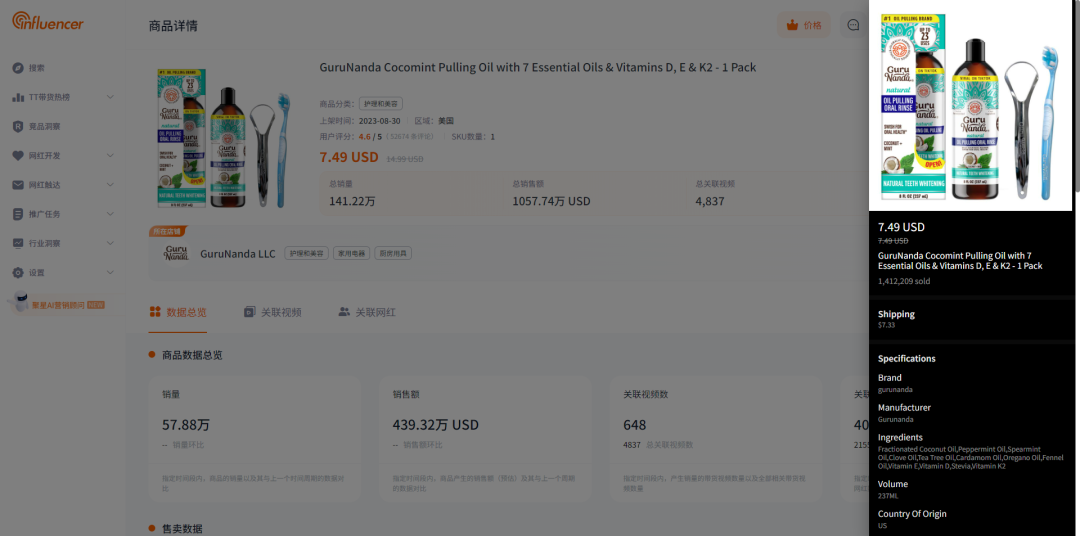Click the bar chart icon for TT带货热榜
Viewport: 1080px width, 536px height.
point(18,97)
